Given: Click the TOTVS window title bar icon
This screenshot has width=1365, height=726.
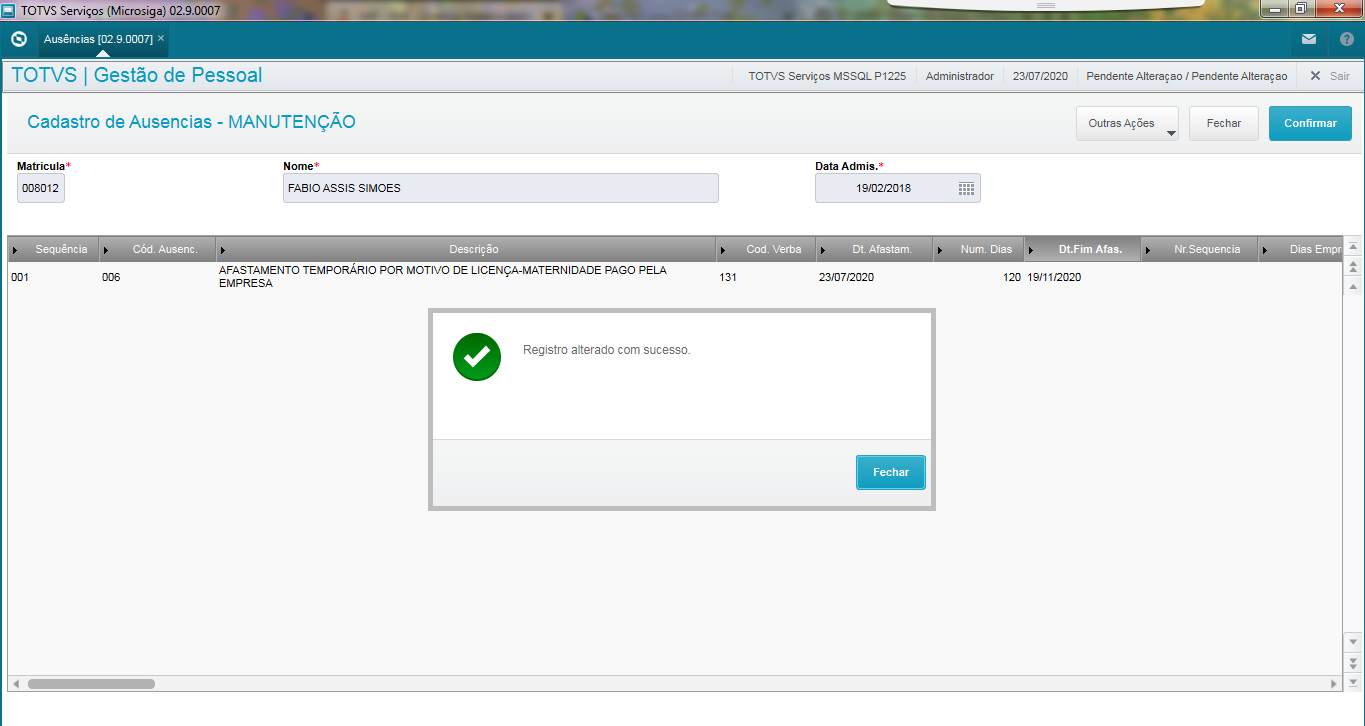Looking at the screenshot, I should tap(8, 10).
